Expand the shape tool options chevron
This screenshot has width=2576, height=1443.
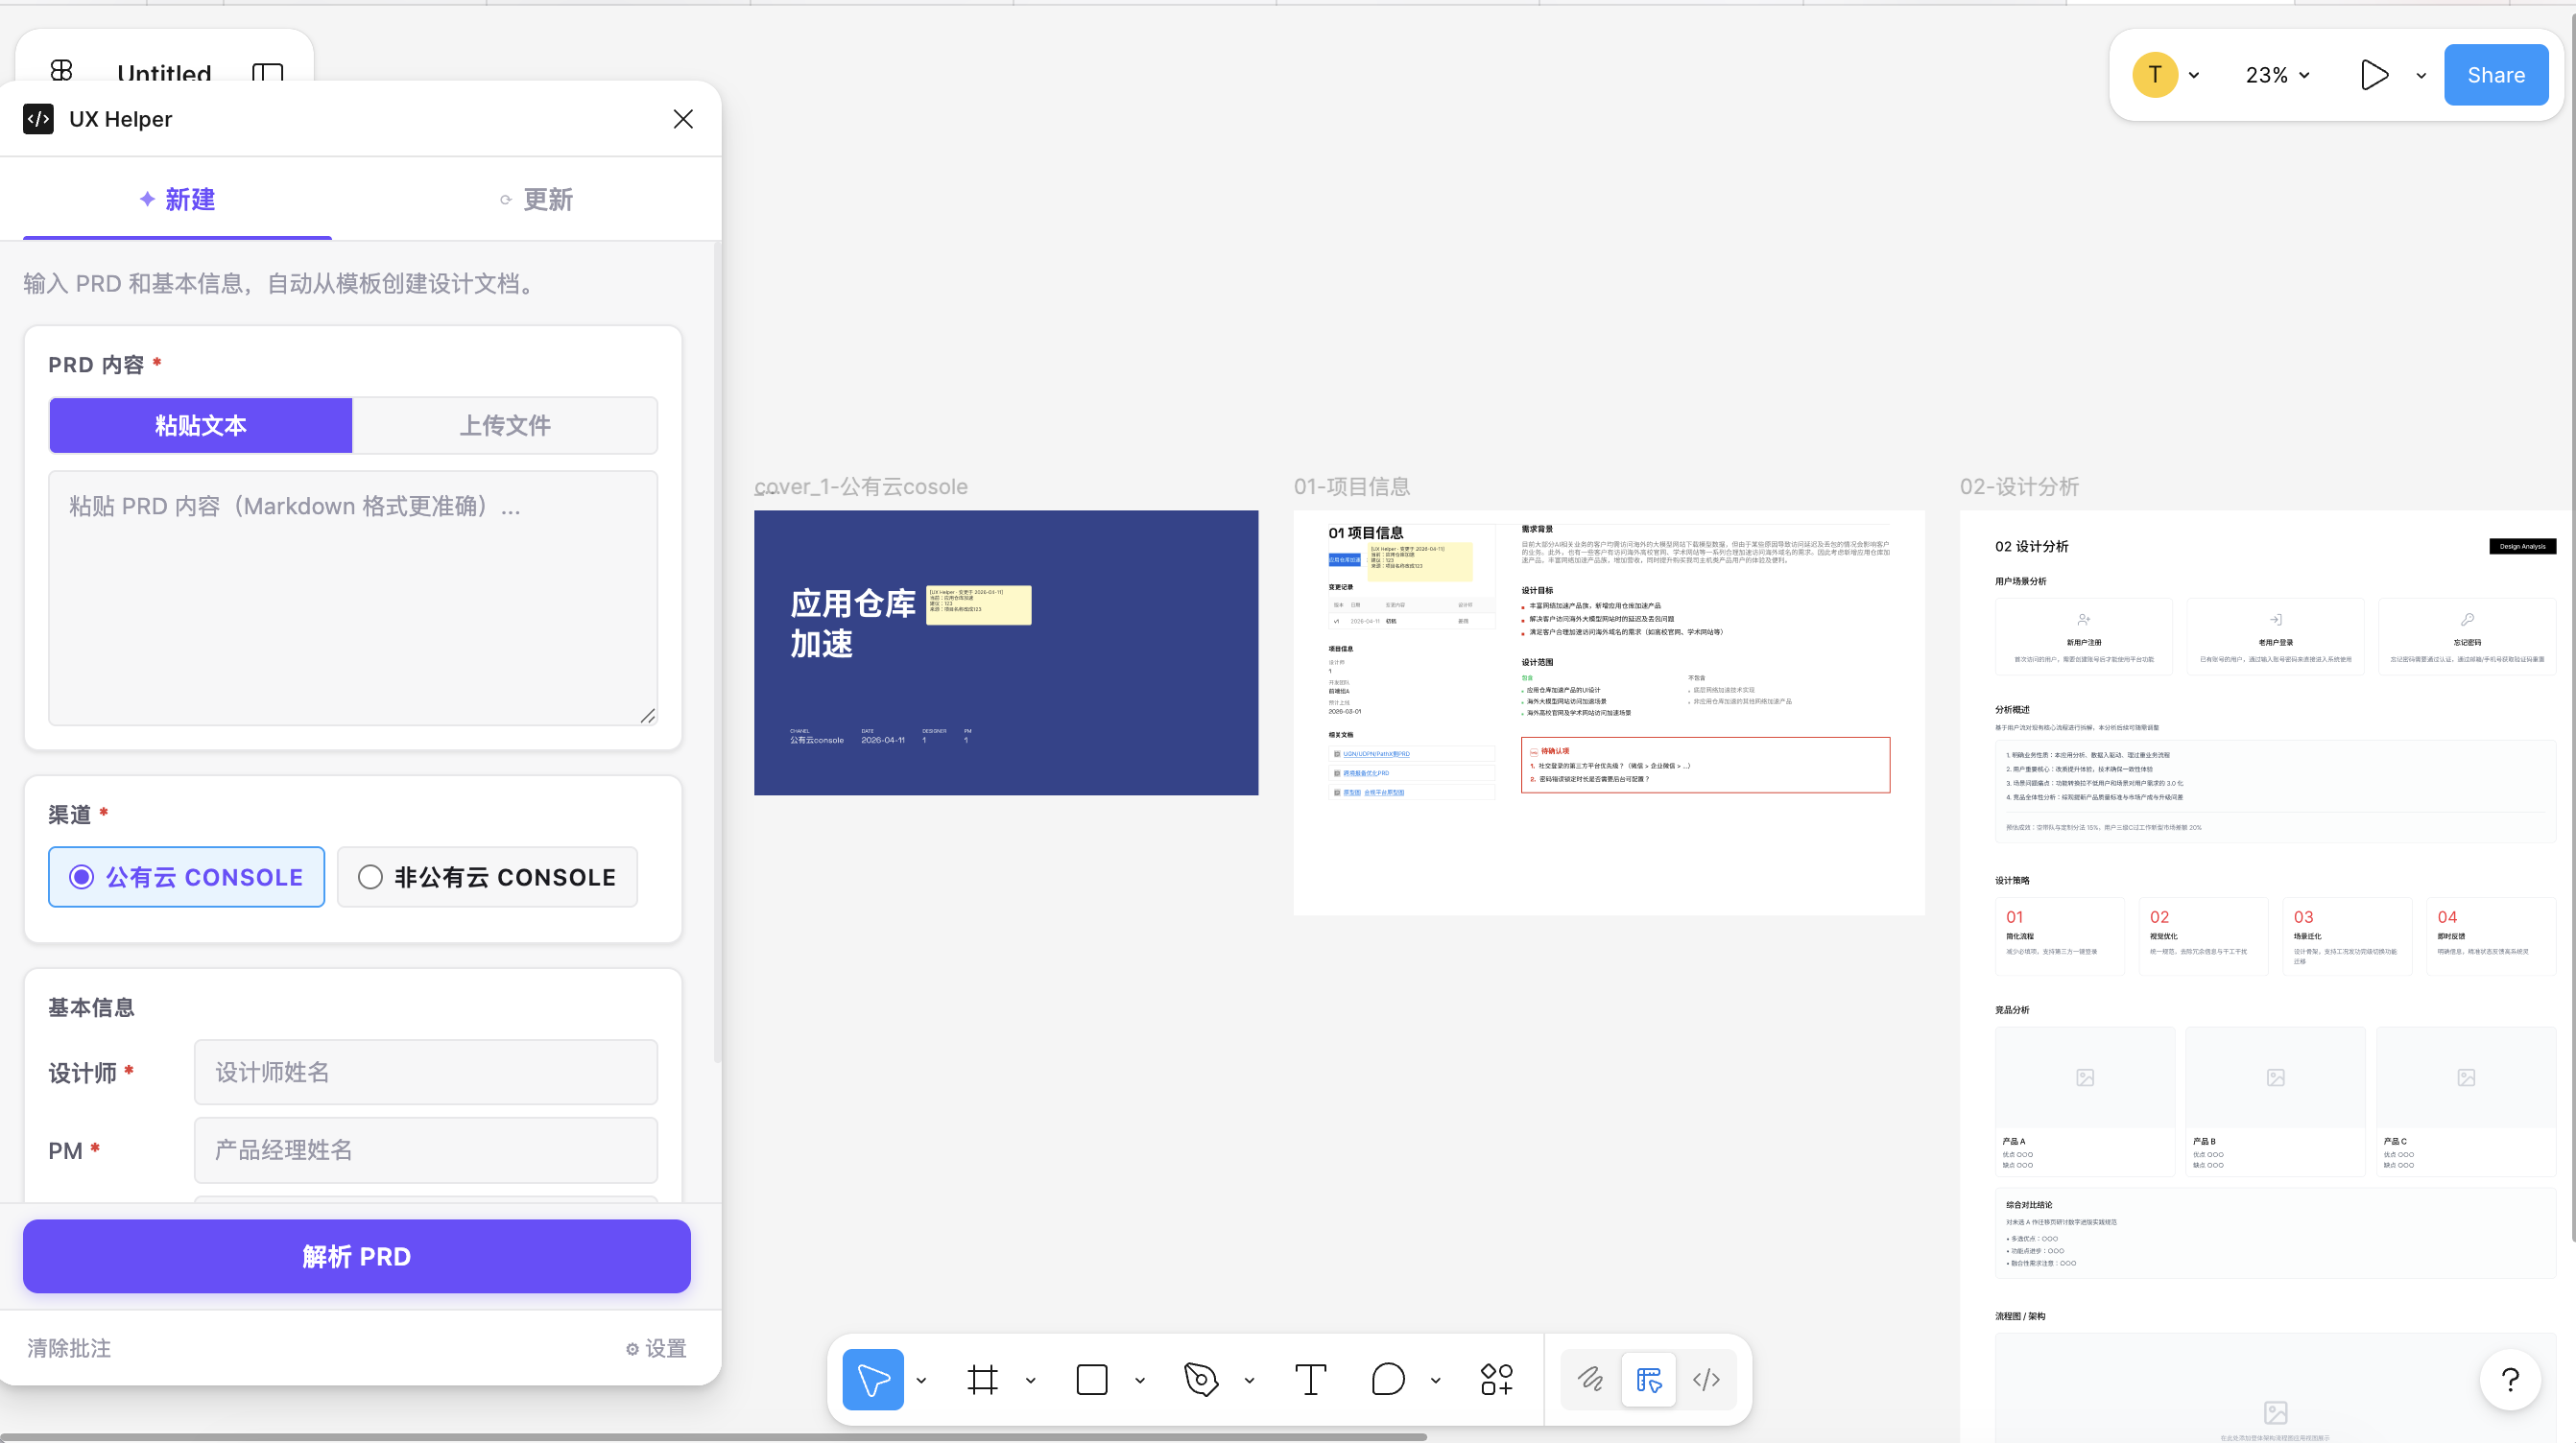point(1139,1380)
